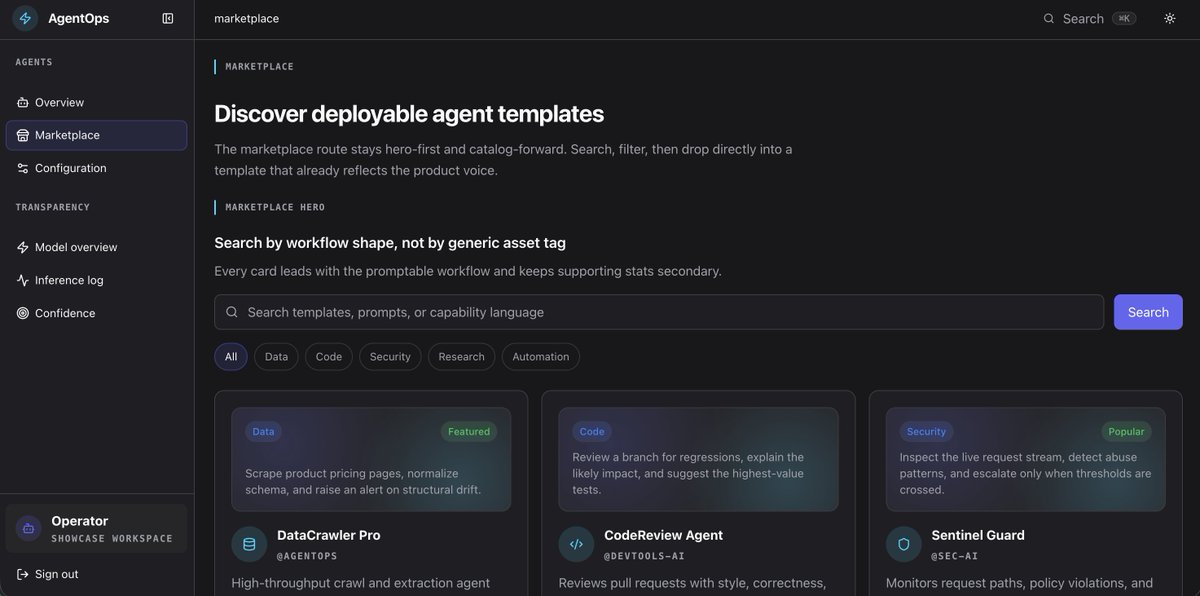Click the 'Discover deployable agent templates' heading
The width and height of the screenshot is (1200, 596).
coord(409,113)
